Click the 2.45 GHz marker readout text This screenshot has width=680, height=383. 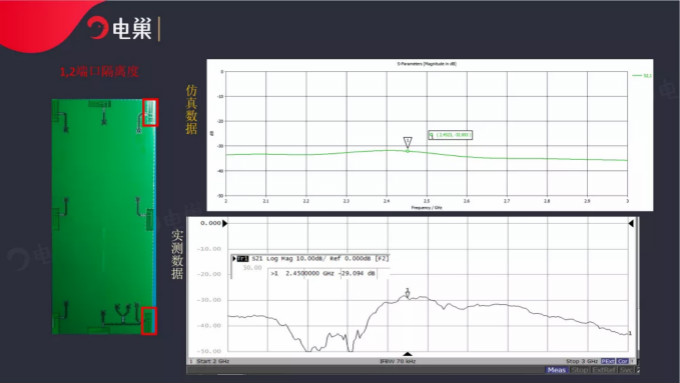[323, 274]
